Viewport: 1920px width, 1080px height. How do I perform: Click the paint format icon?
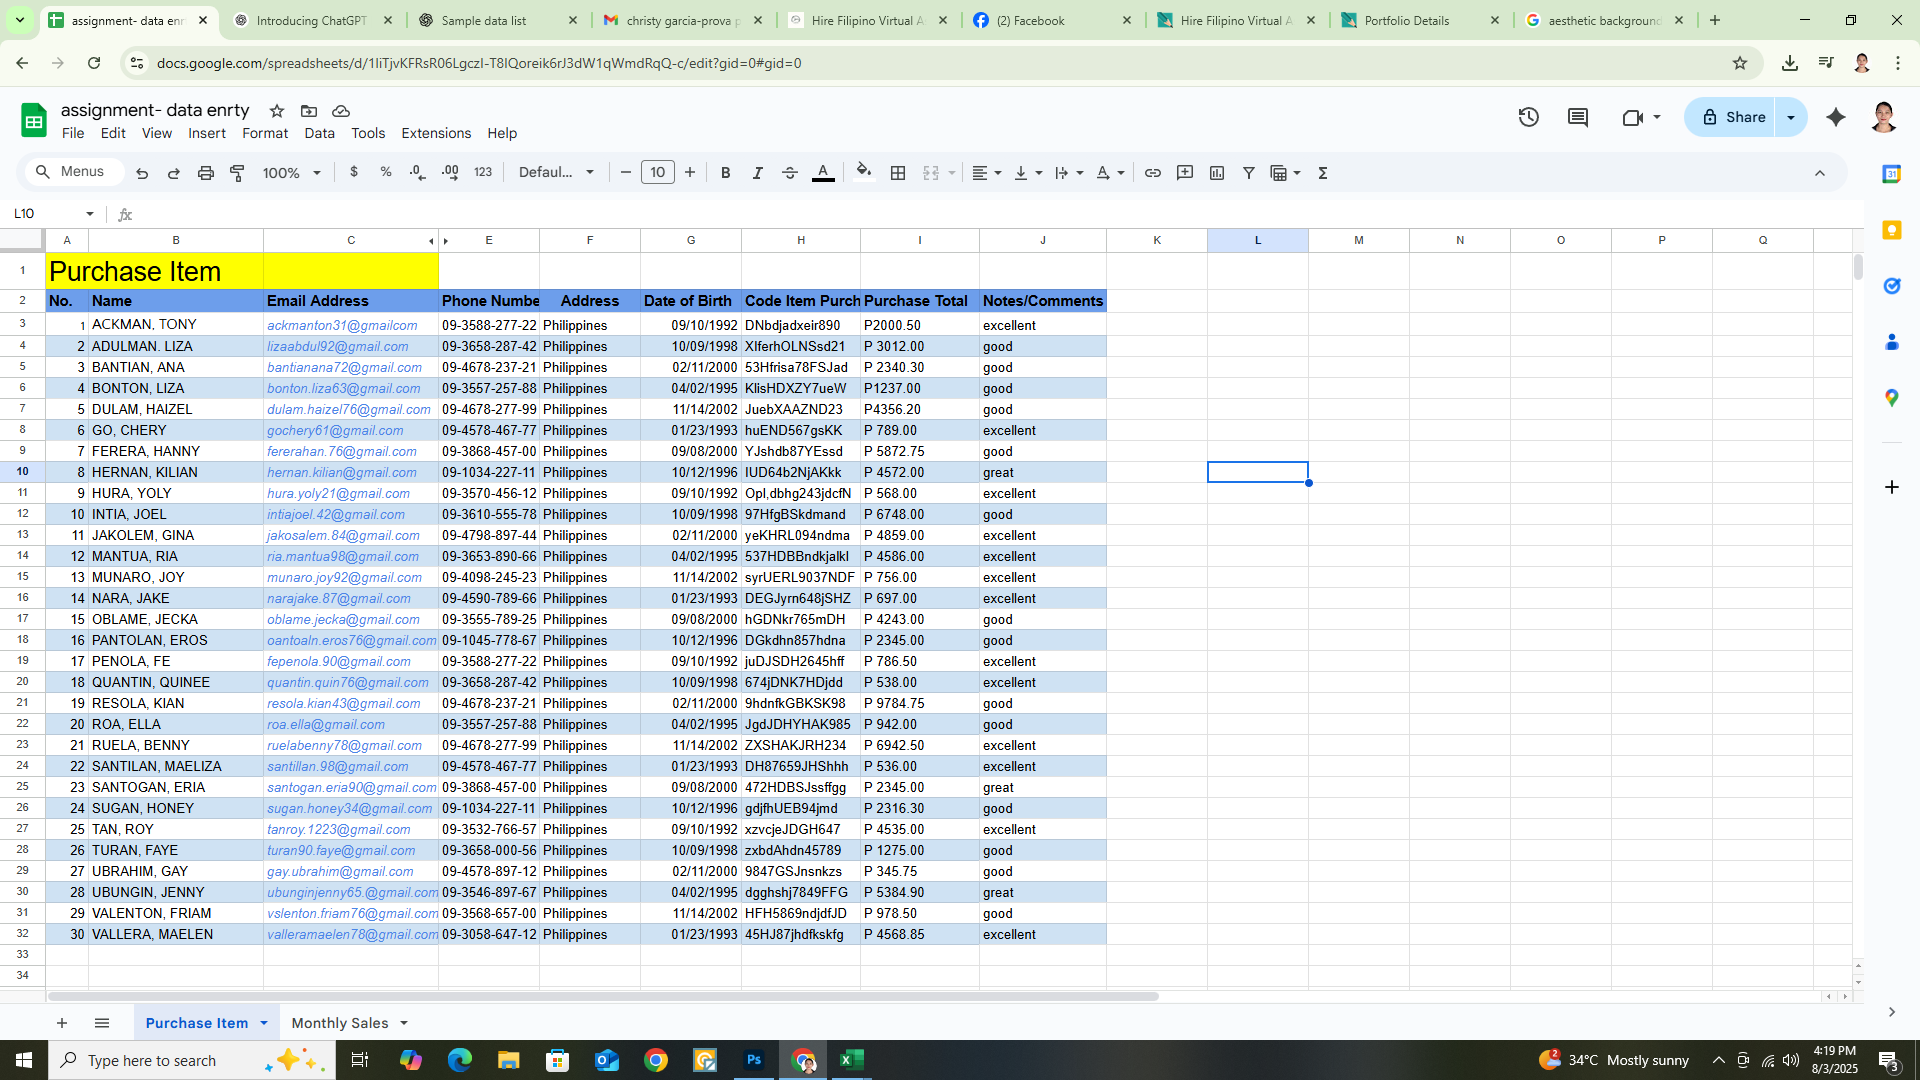pyautogui.click(x=237, y=173)
